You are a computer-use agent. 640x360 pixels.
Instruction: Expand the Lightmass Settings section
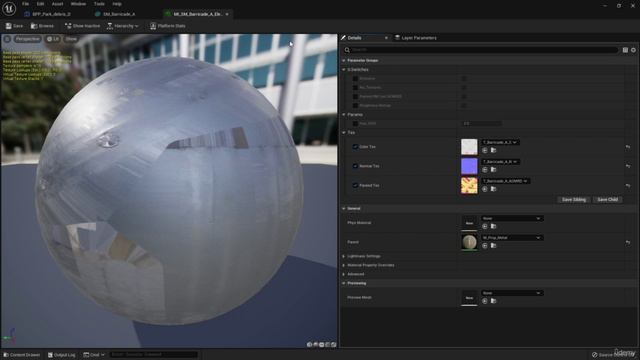(x=344, y=256)
